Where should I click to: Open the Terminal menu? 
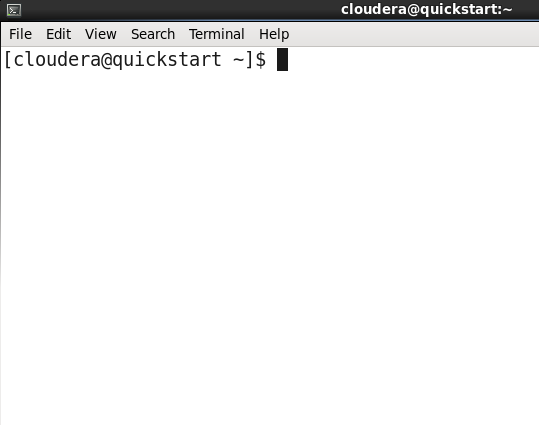(x=217, y=34)
